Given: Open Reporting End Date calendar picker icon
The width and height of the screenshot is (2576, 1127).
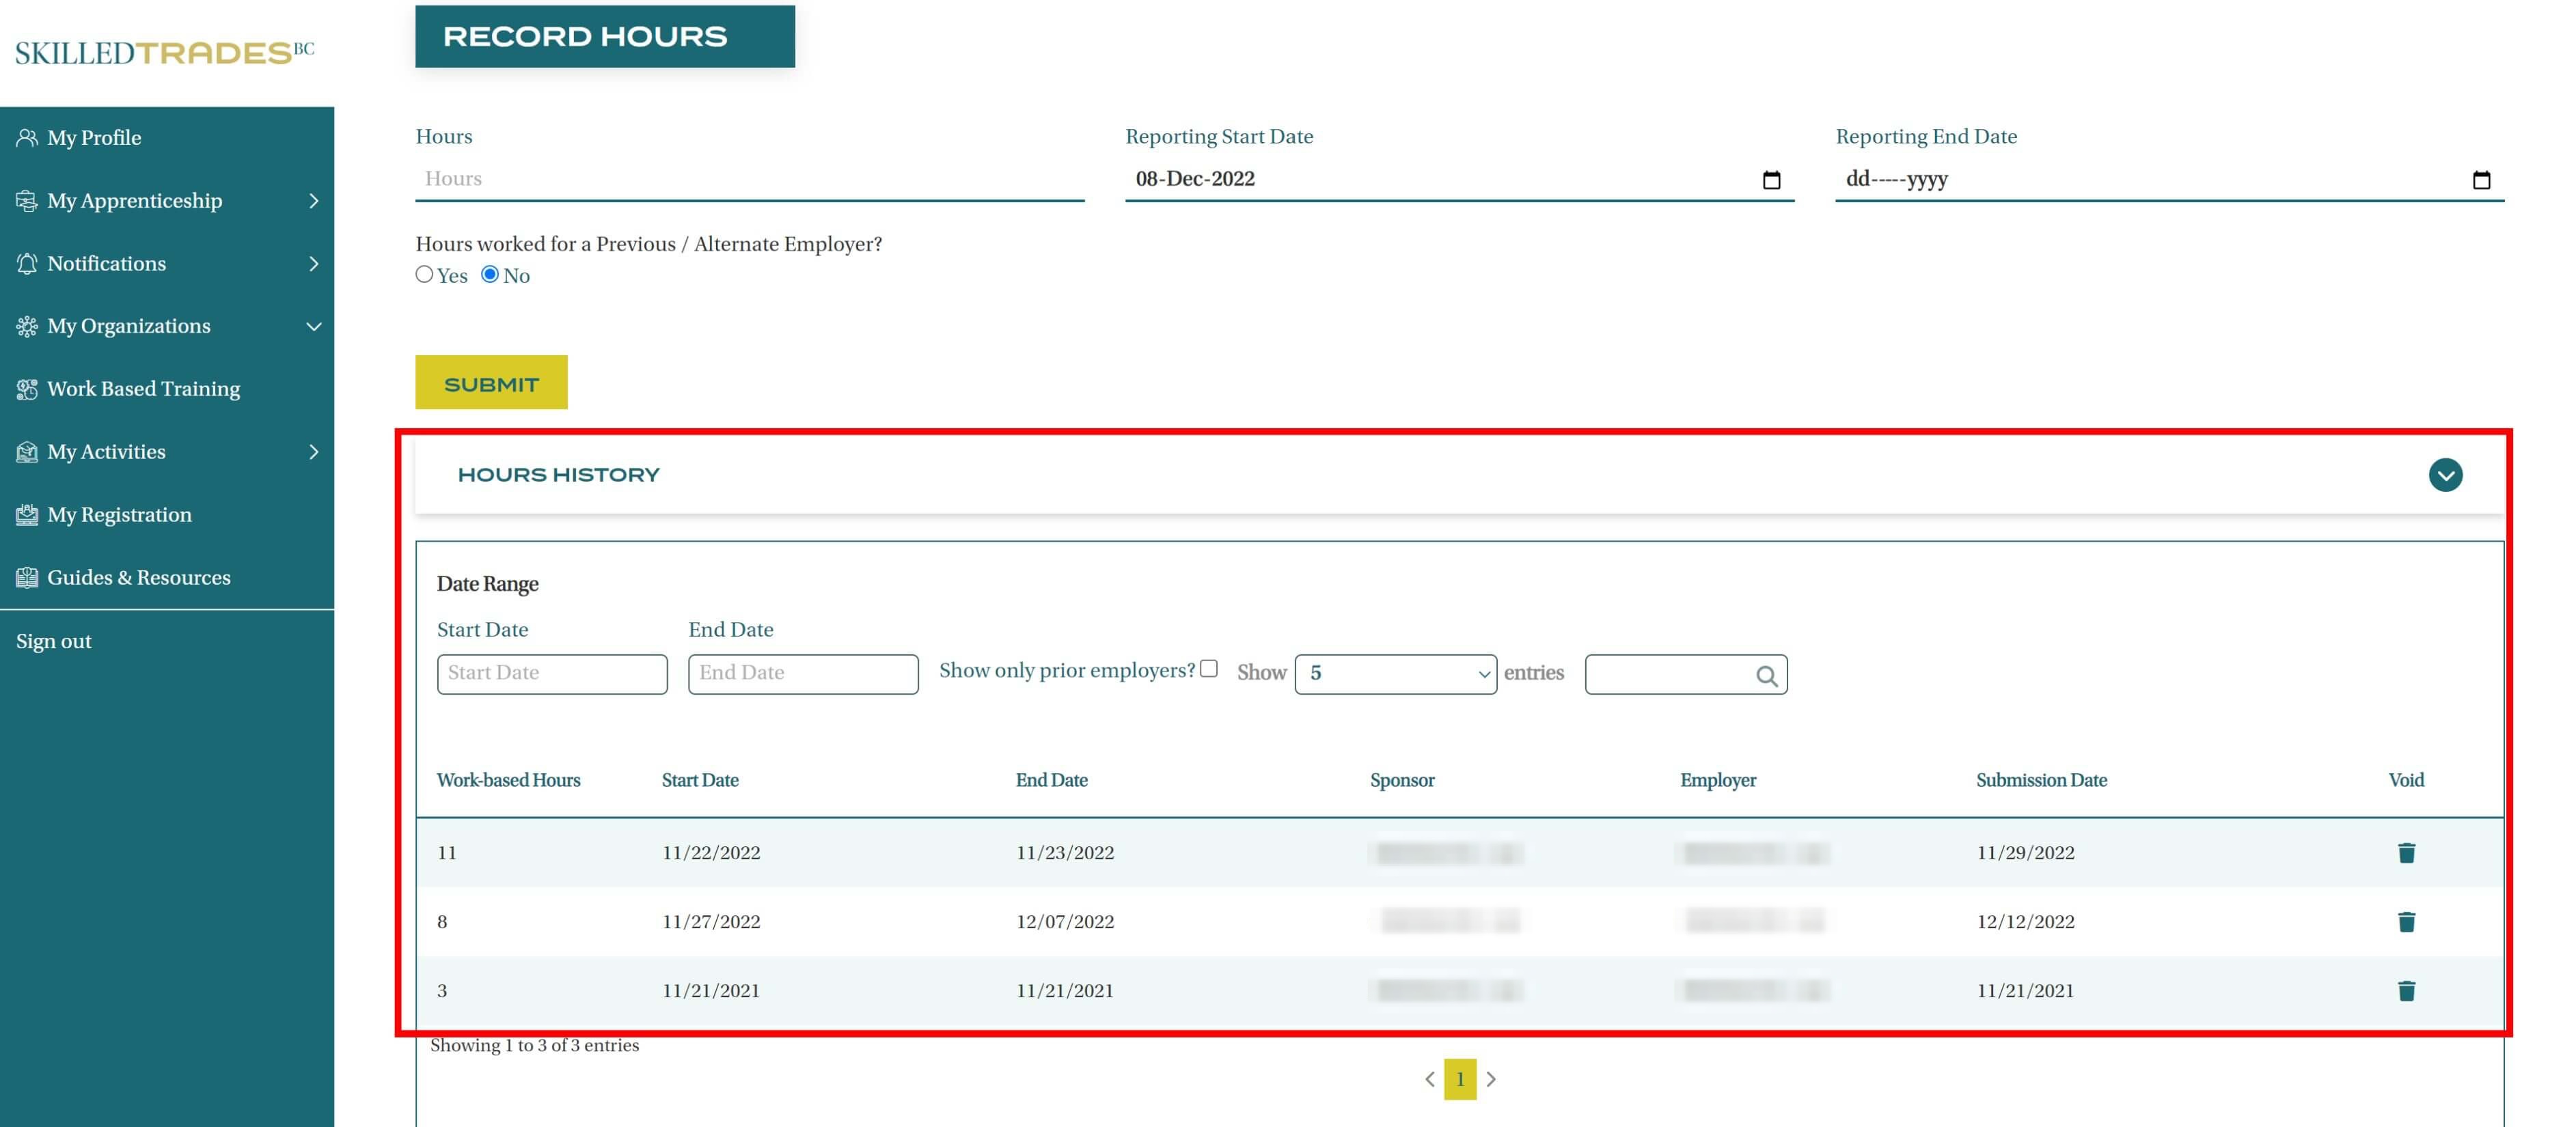Looking at the screenshot, I should click(x=2480, y=180).
